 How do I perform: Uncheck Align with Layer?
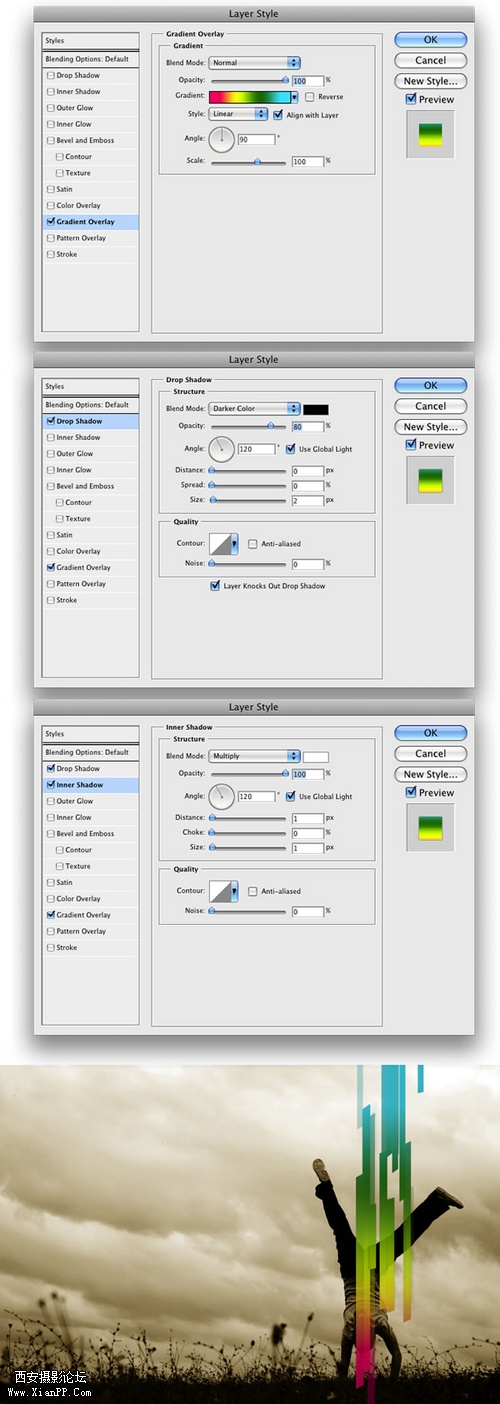coord(278,114)
